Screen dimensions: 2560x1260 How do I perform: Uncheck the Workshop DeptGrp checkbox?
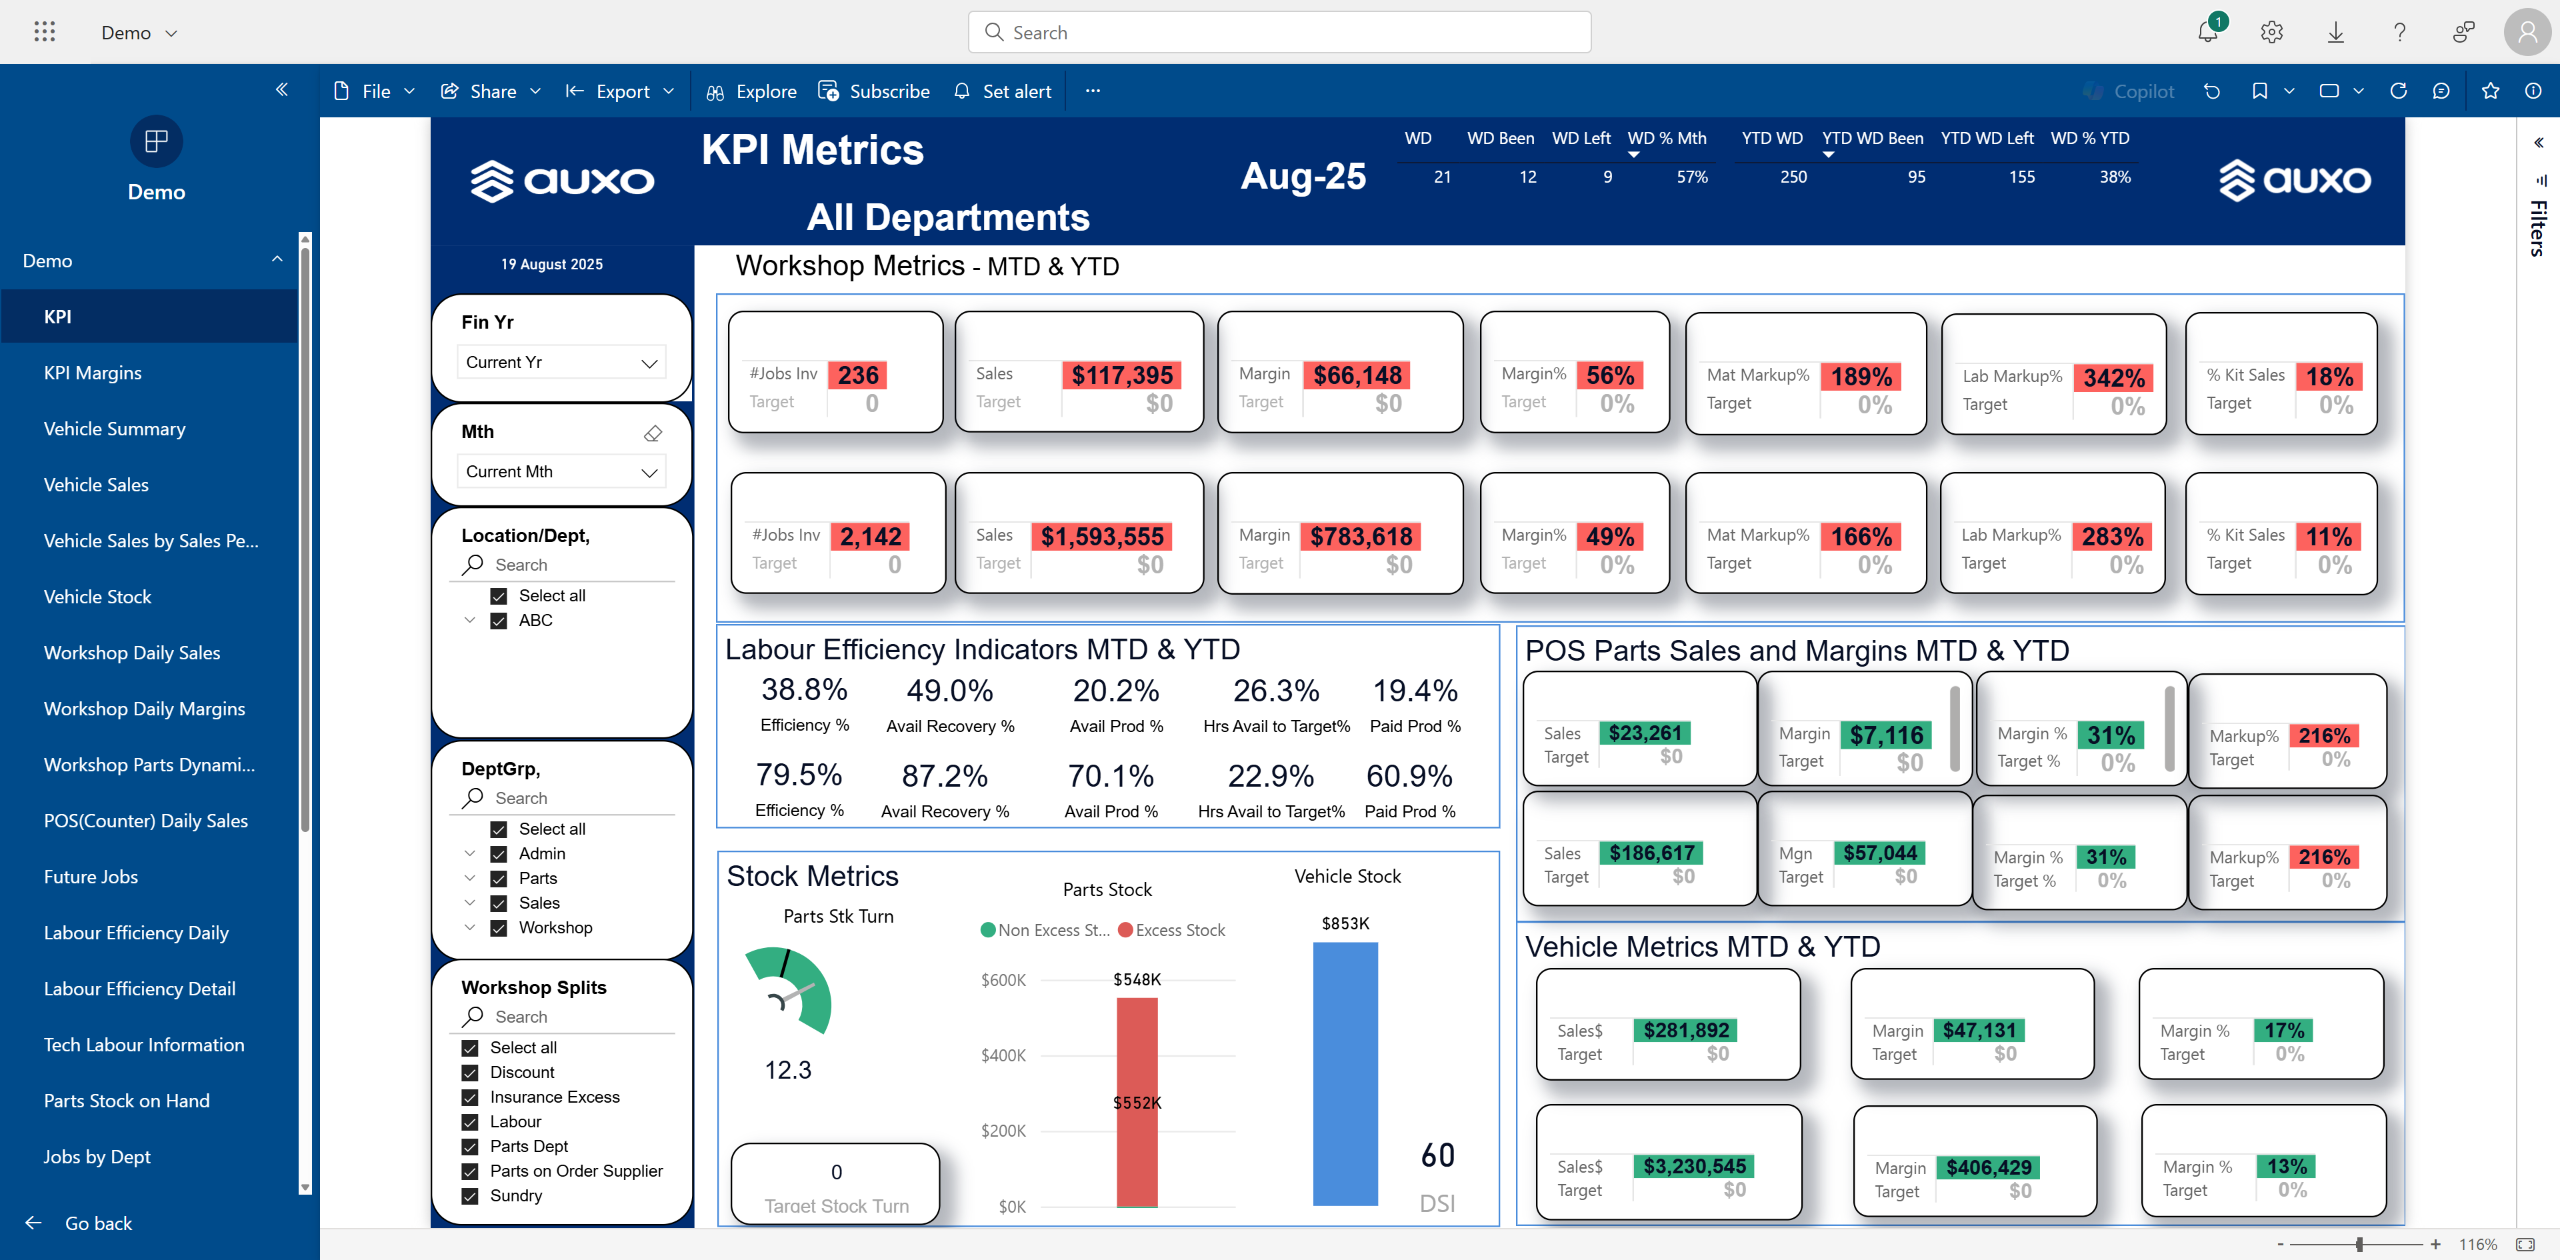pos(498,928)
